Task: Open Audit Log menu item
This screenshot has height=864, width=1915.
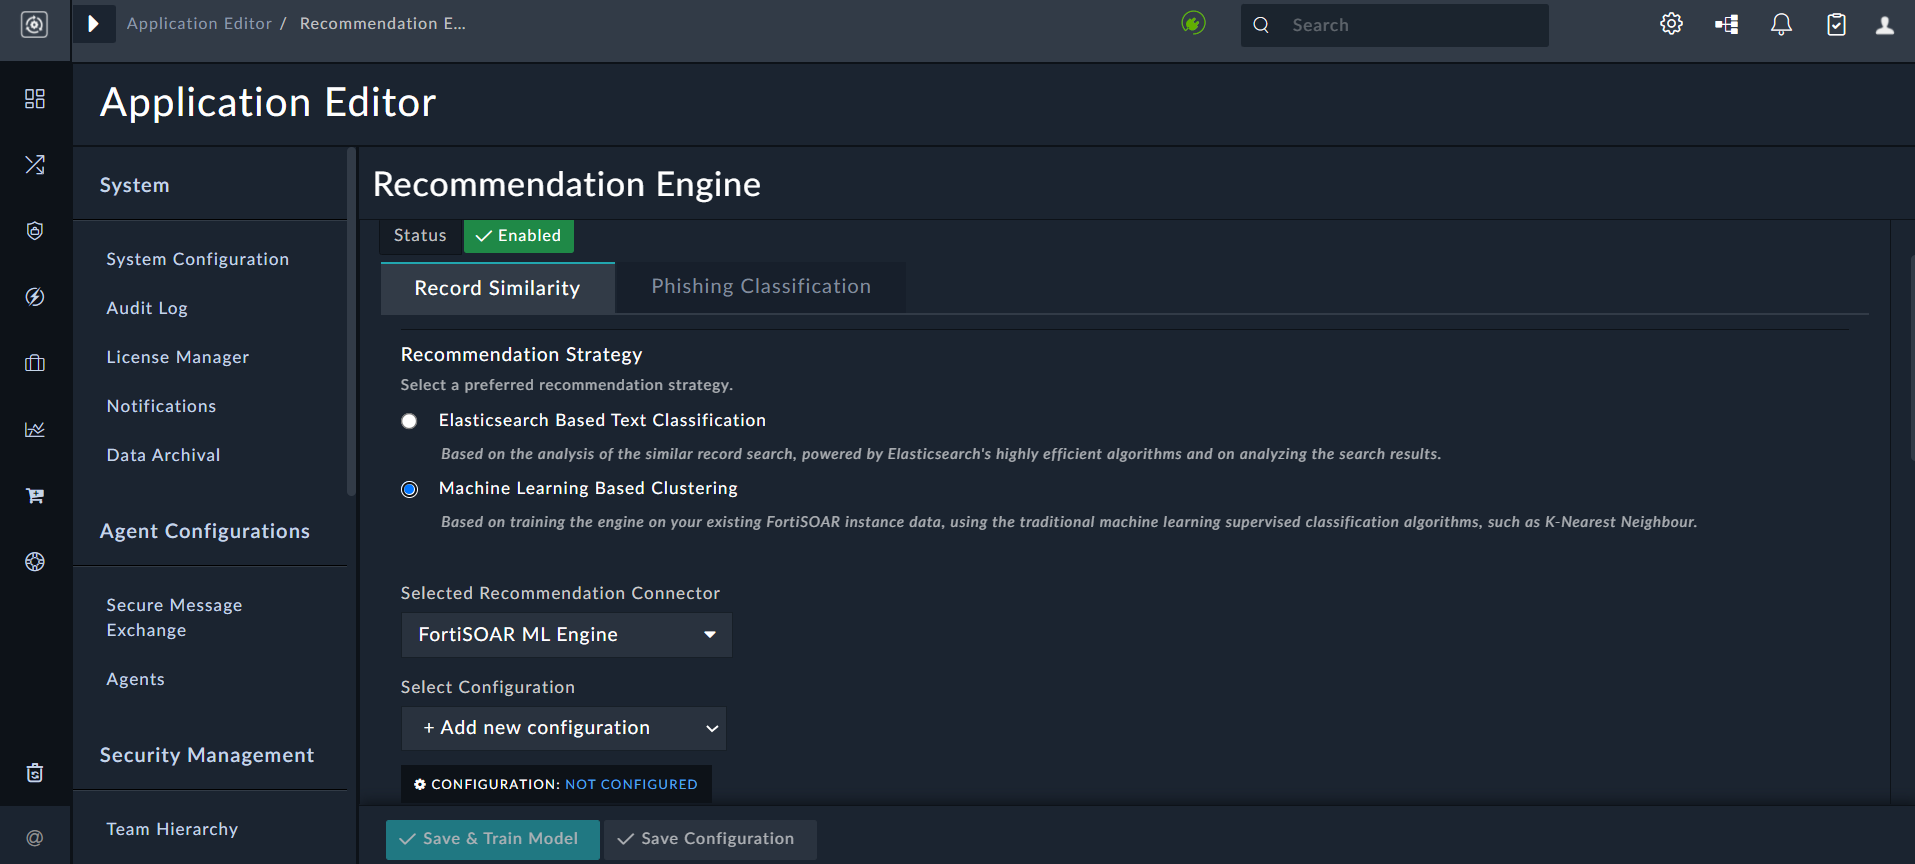Action: (147, 308)
